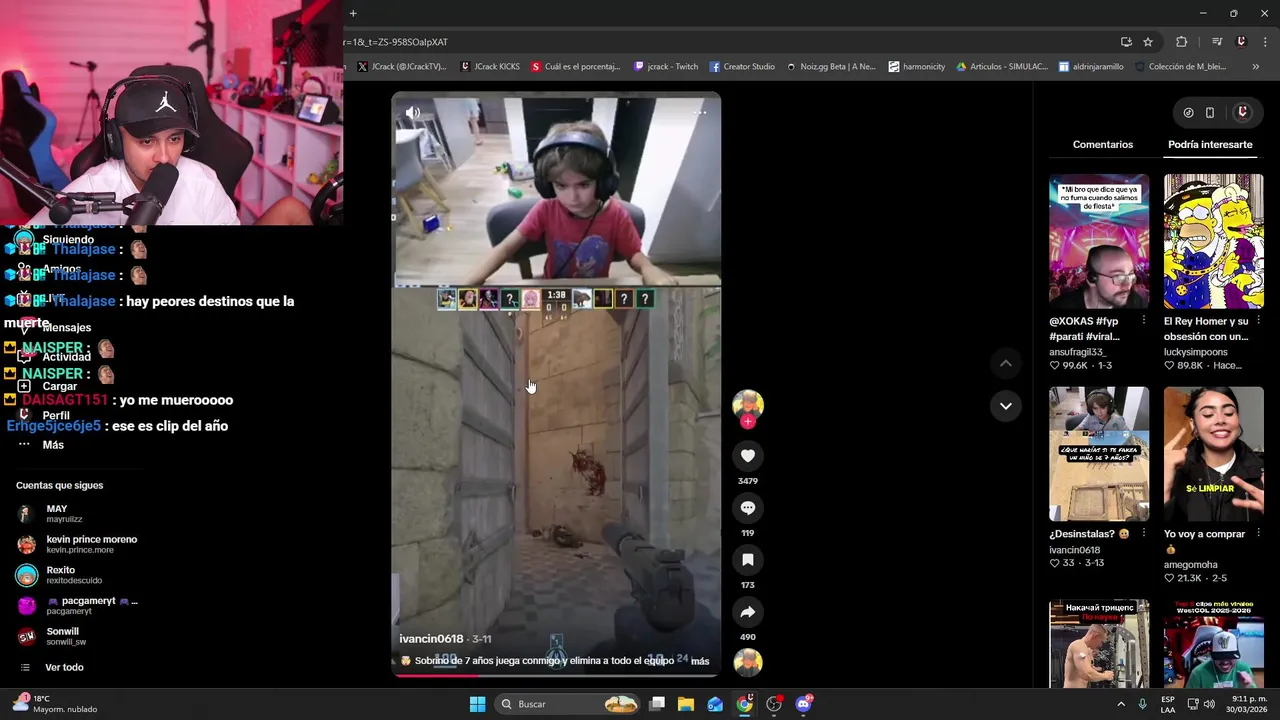This screenshot has height=720, width=1280.
Task: Open the video options three-dot menu
Action: tap(700, 112)
